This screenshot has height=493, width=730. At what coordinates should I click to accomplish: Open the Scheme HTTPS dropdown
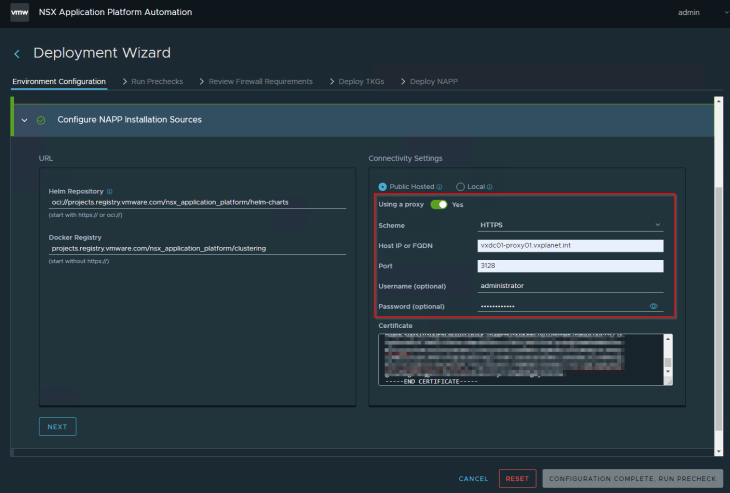coord(570,225)
